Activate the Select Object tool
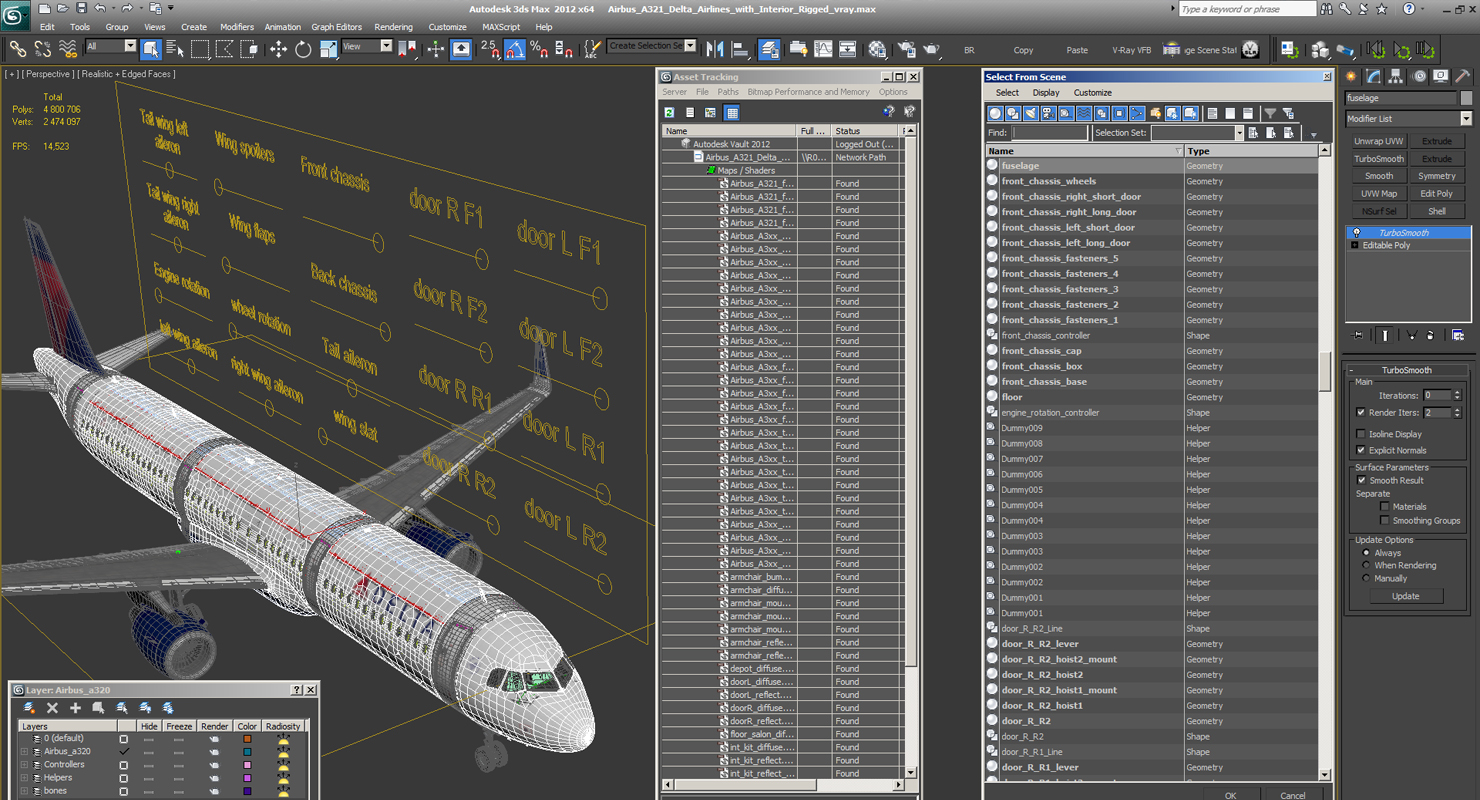This screenshot has height=800, width=1480. pyautogui.click(x=151, y=48)
